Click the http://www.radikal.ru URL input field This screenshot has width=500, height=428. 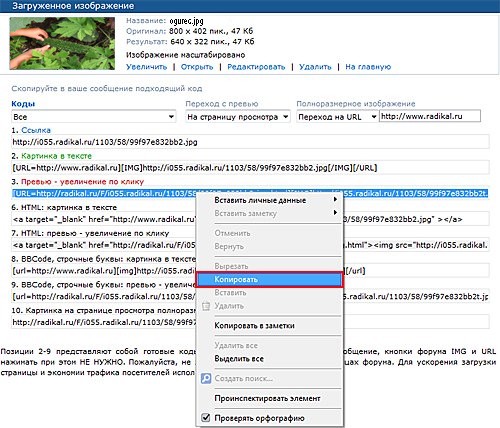click(x=430, y=116)
